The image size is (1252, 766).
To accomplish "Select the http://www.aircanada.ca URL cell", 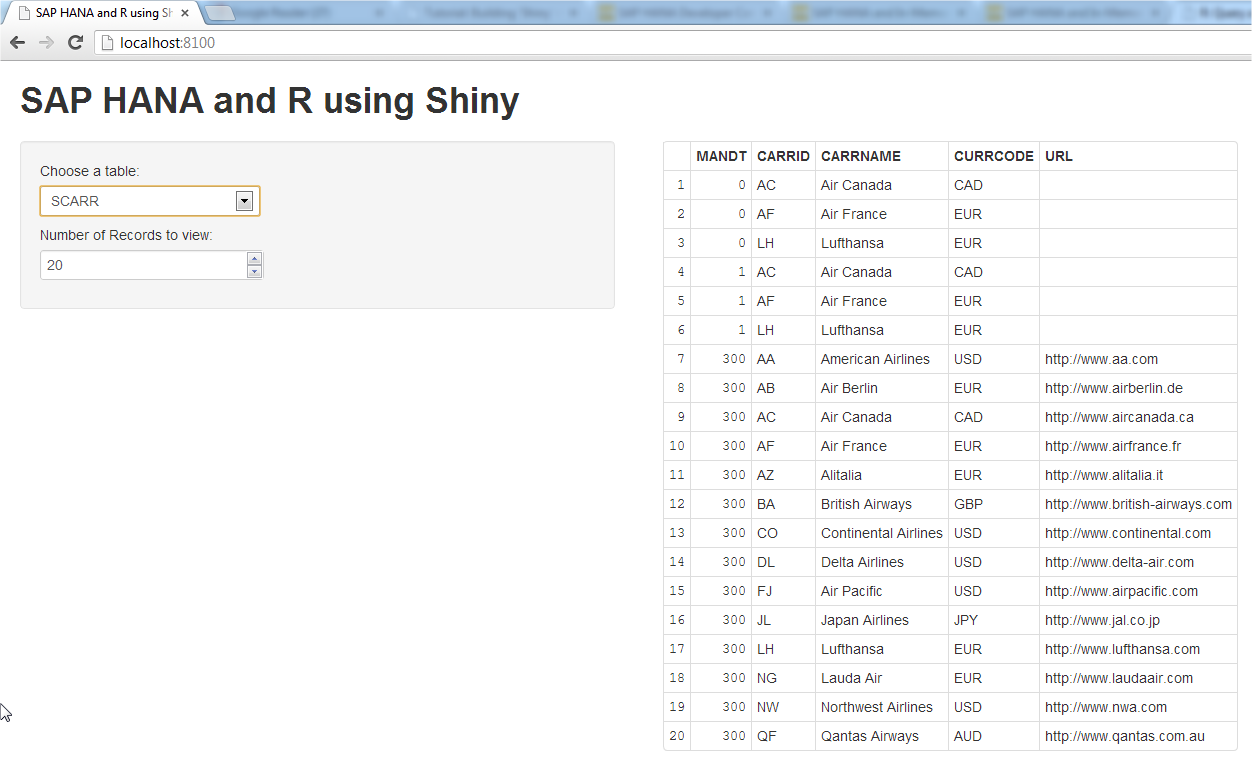I will 1138,417.
